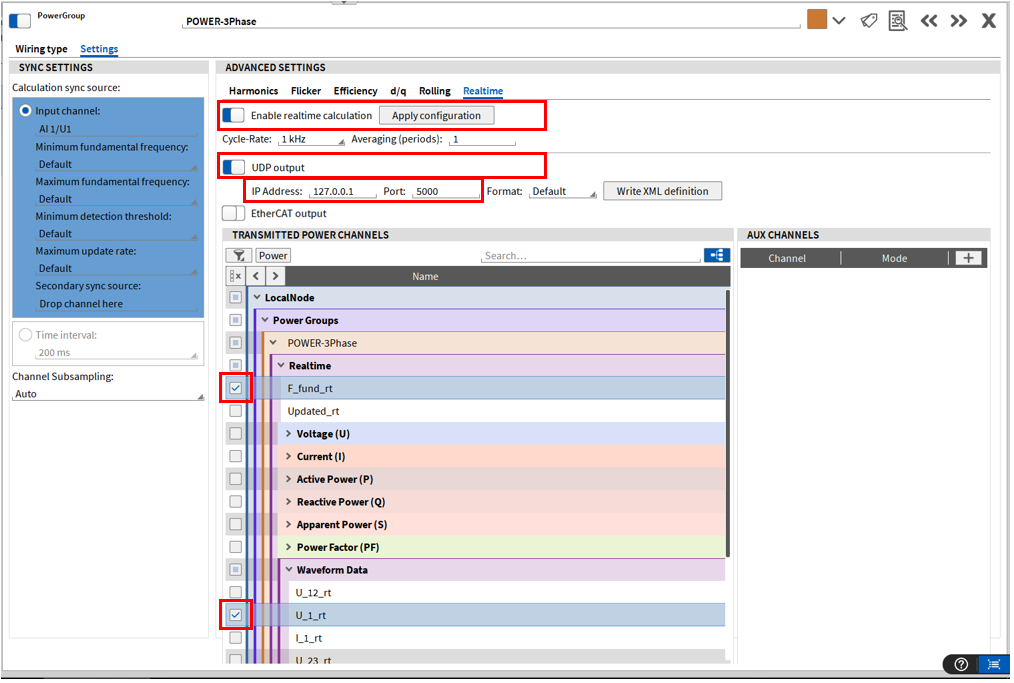Collapse the Realtime node

(281, 365)
